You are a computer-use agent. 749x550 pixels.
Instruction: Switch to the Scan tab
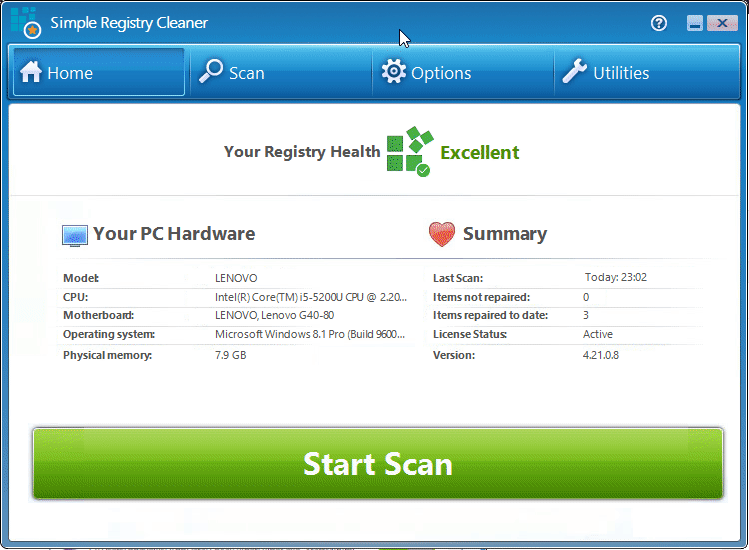[x=281, y=72]
